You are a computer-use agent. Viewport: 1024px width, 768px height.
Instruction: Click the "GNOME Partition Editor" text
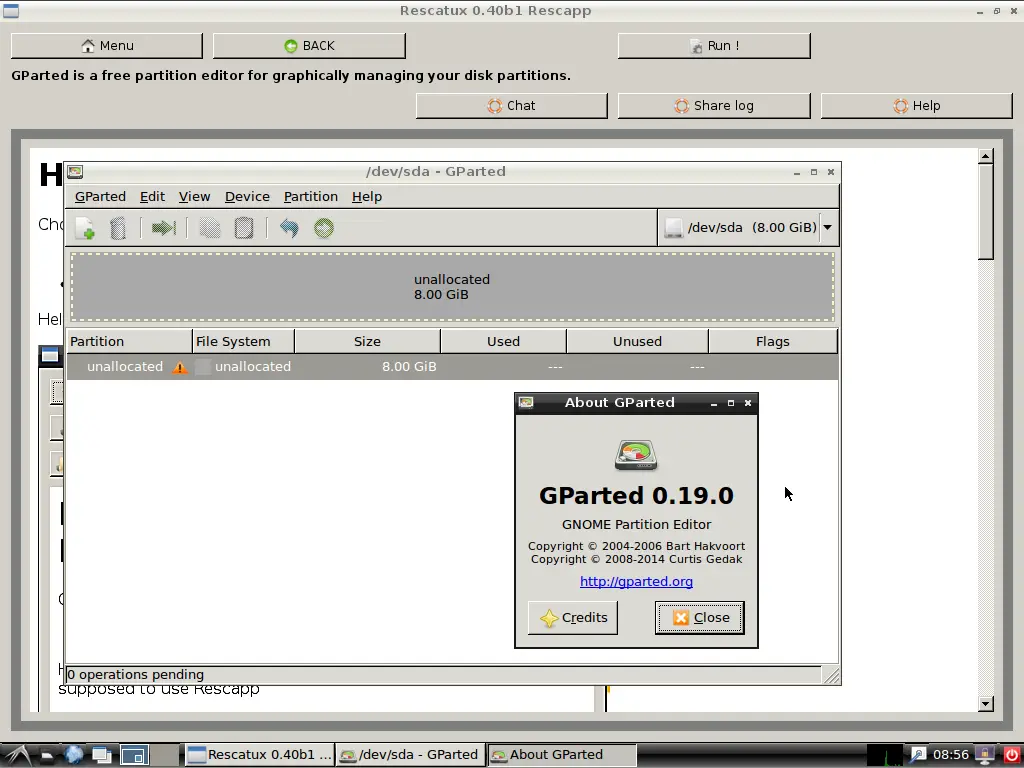click(x=636, y=524)
